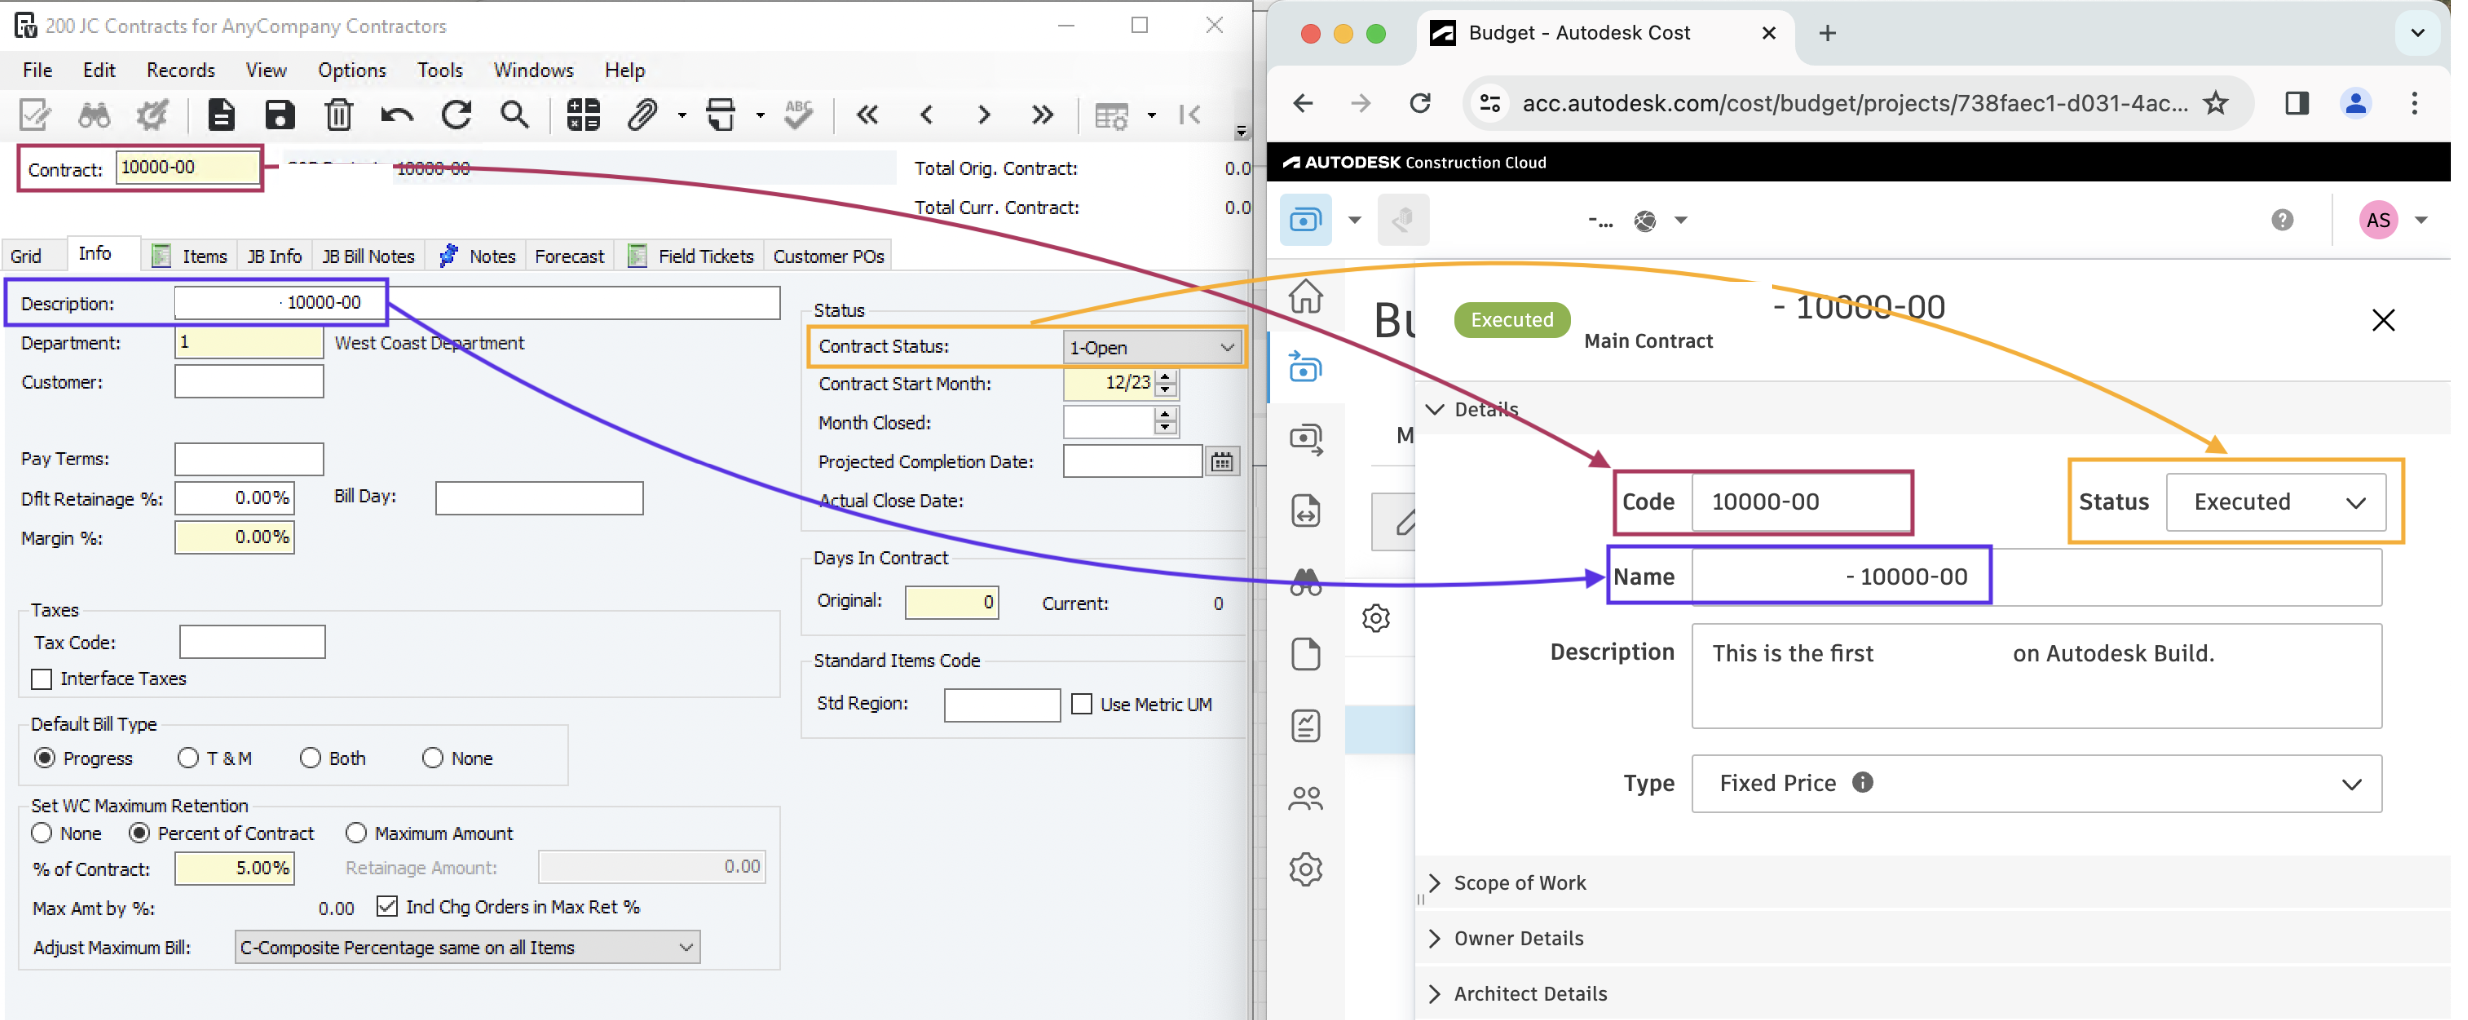
Task: Click the binoculars search icon in toolbar
Action: [x=94, y=115]
